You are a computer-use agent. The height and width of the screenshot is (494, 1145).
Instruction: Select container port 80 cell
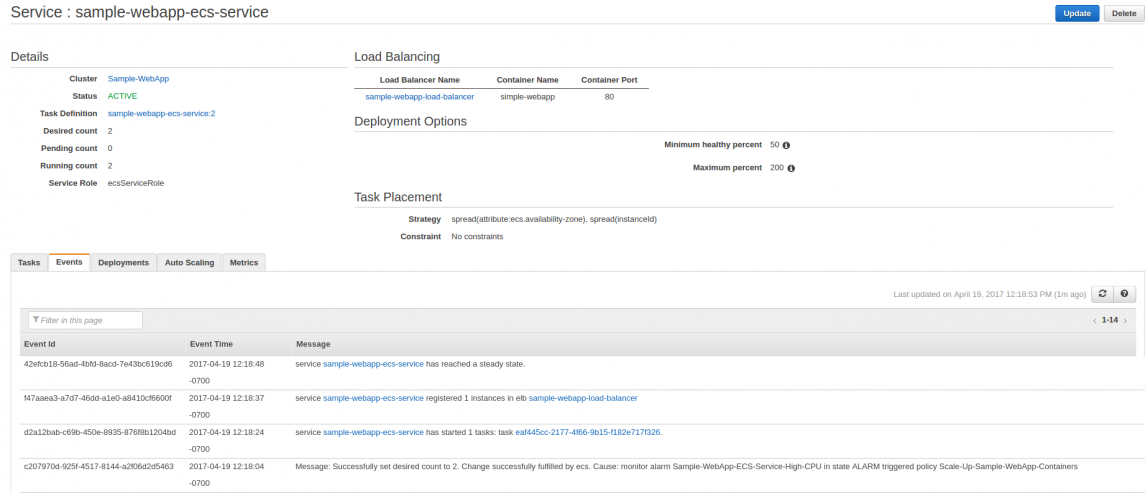pyautogui.click(x=609, y=96)
